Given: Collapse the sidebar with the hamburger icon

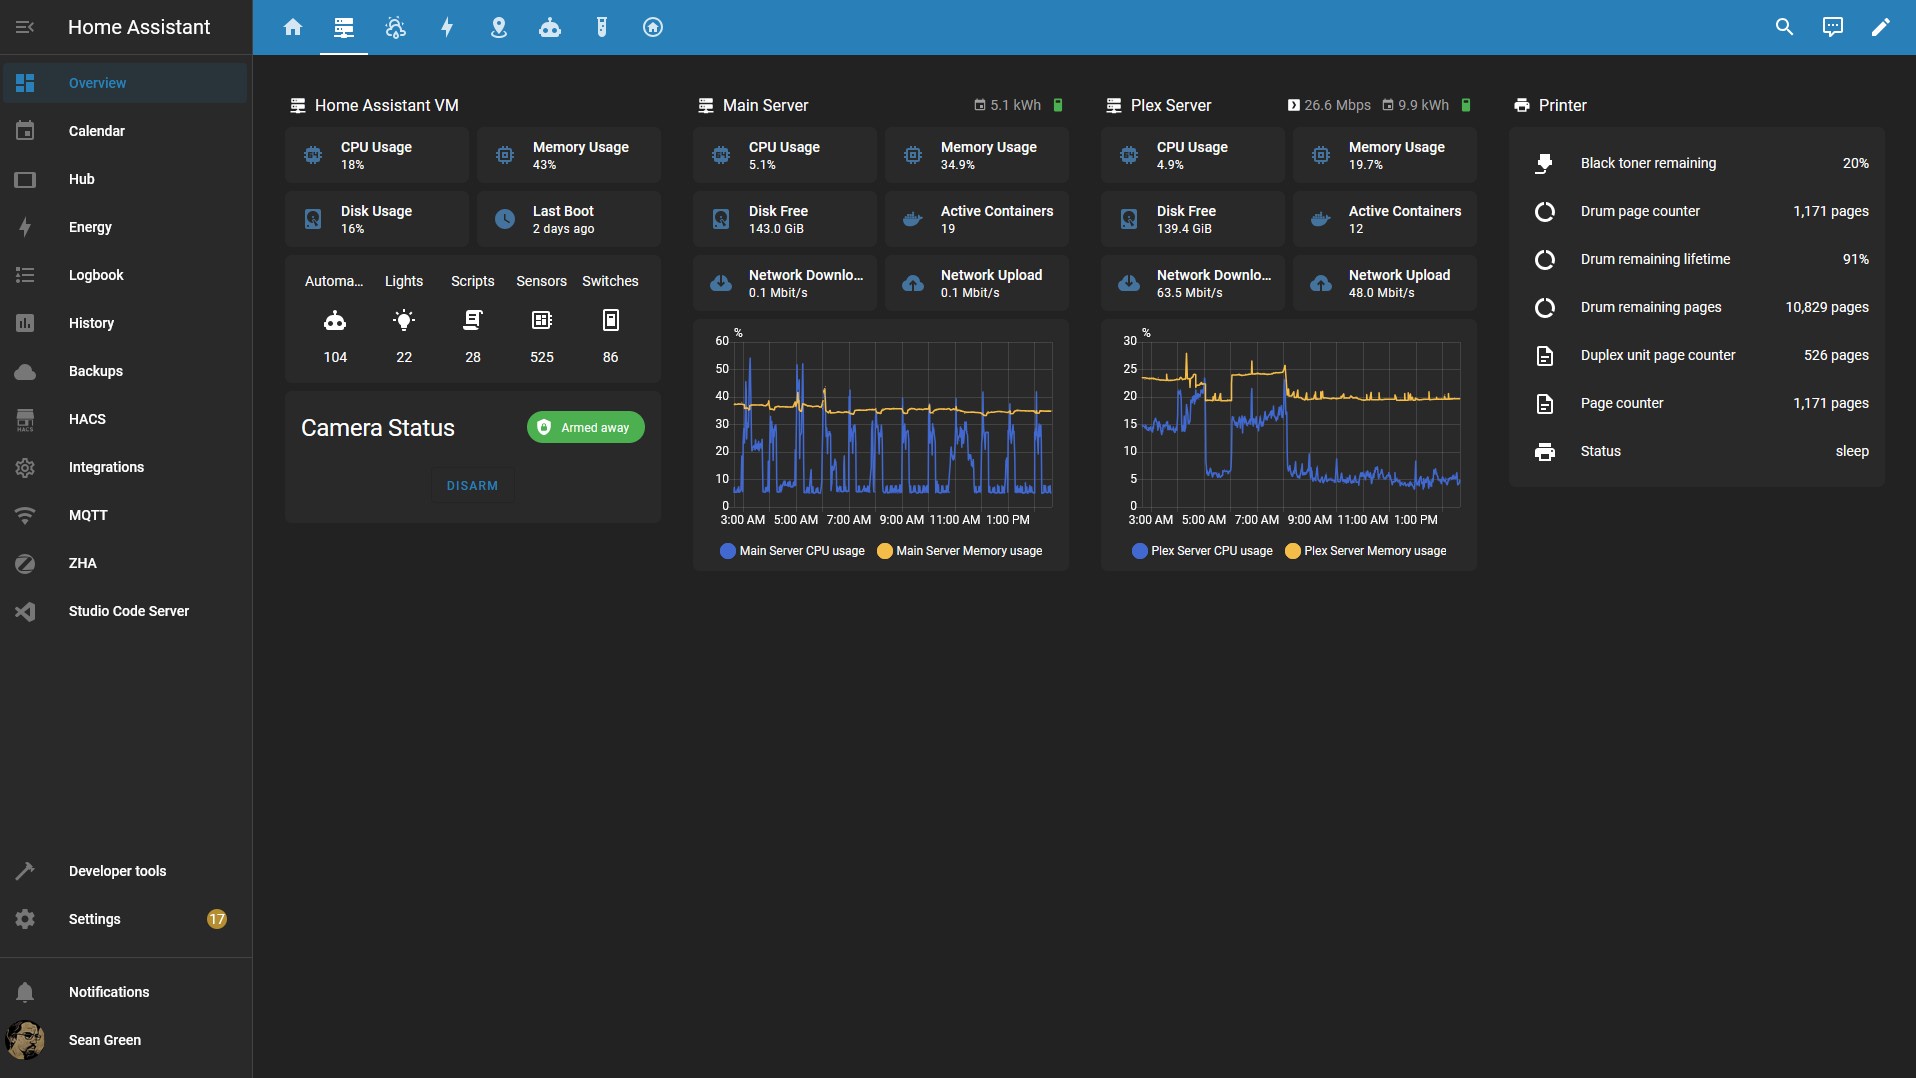Looking at the screenshot, I should (x=25, y=27).
